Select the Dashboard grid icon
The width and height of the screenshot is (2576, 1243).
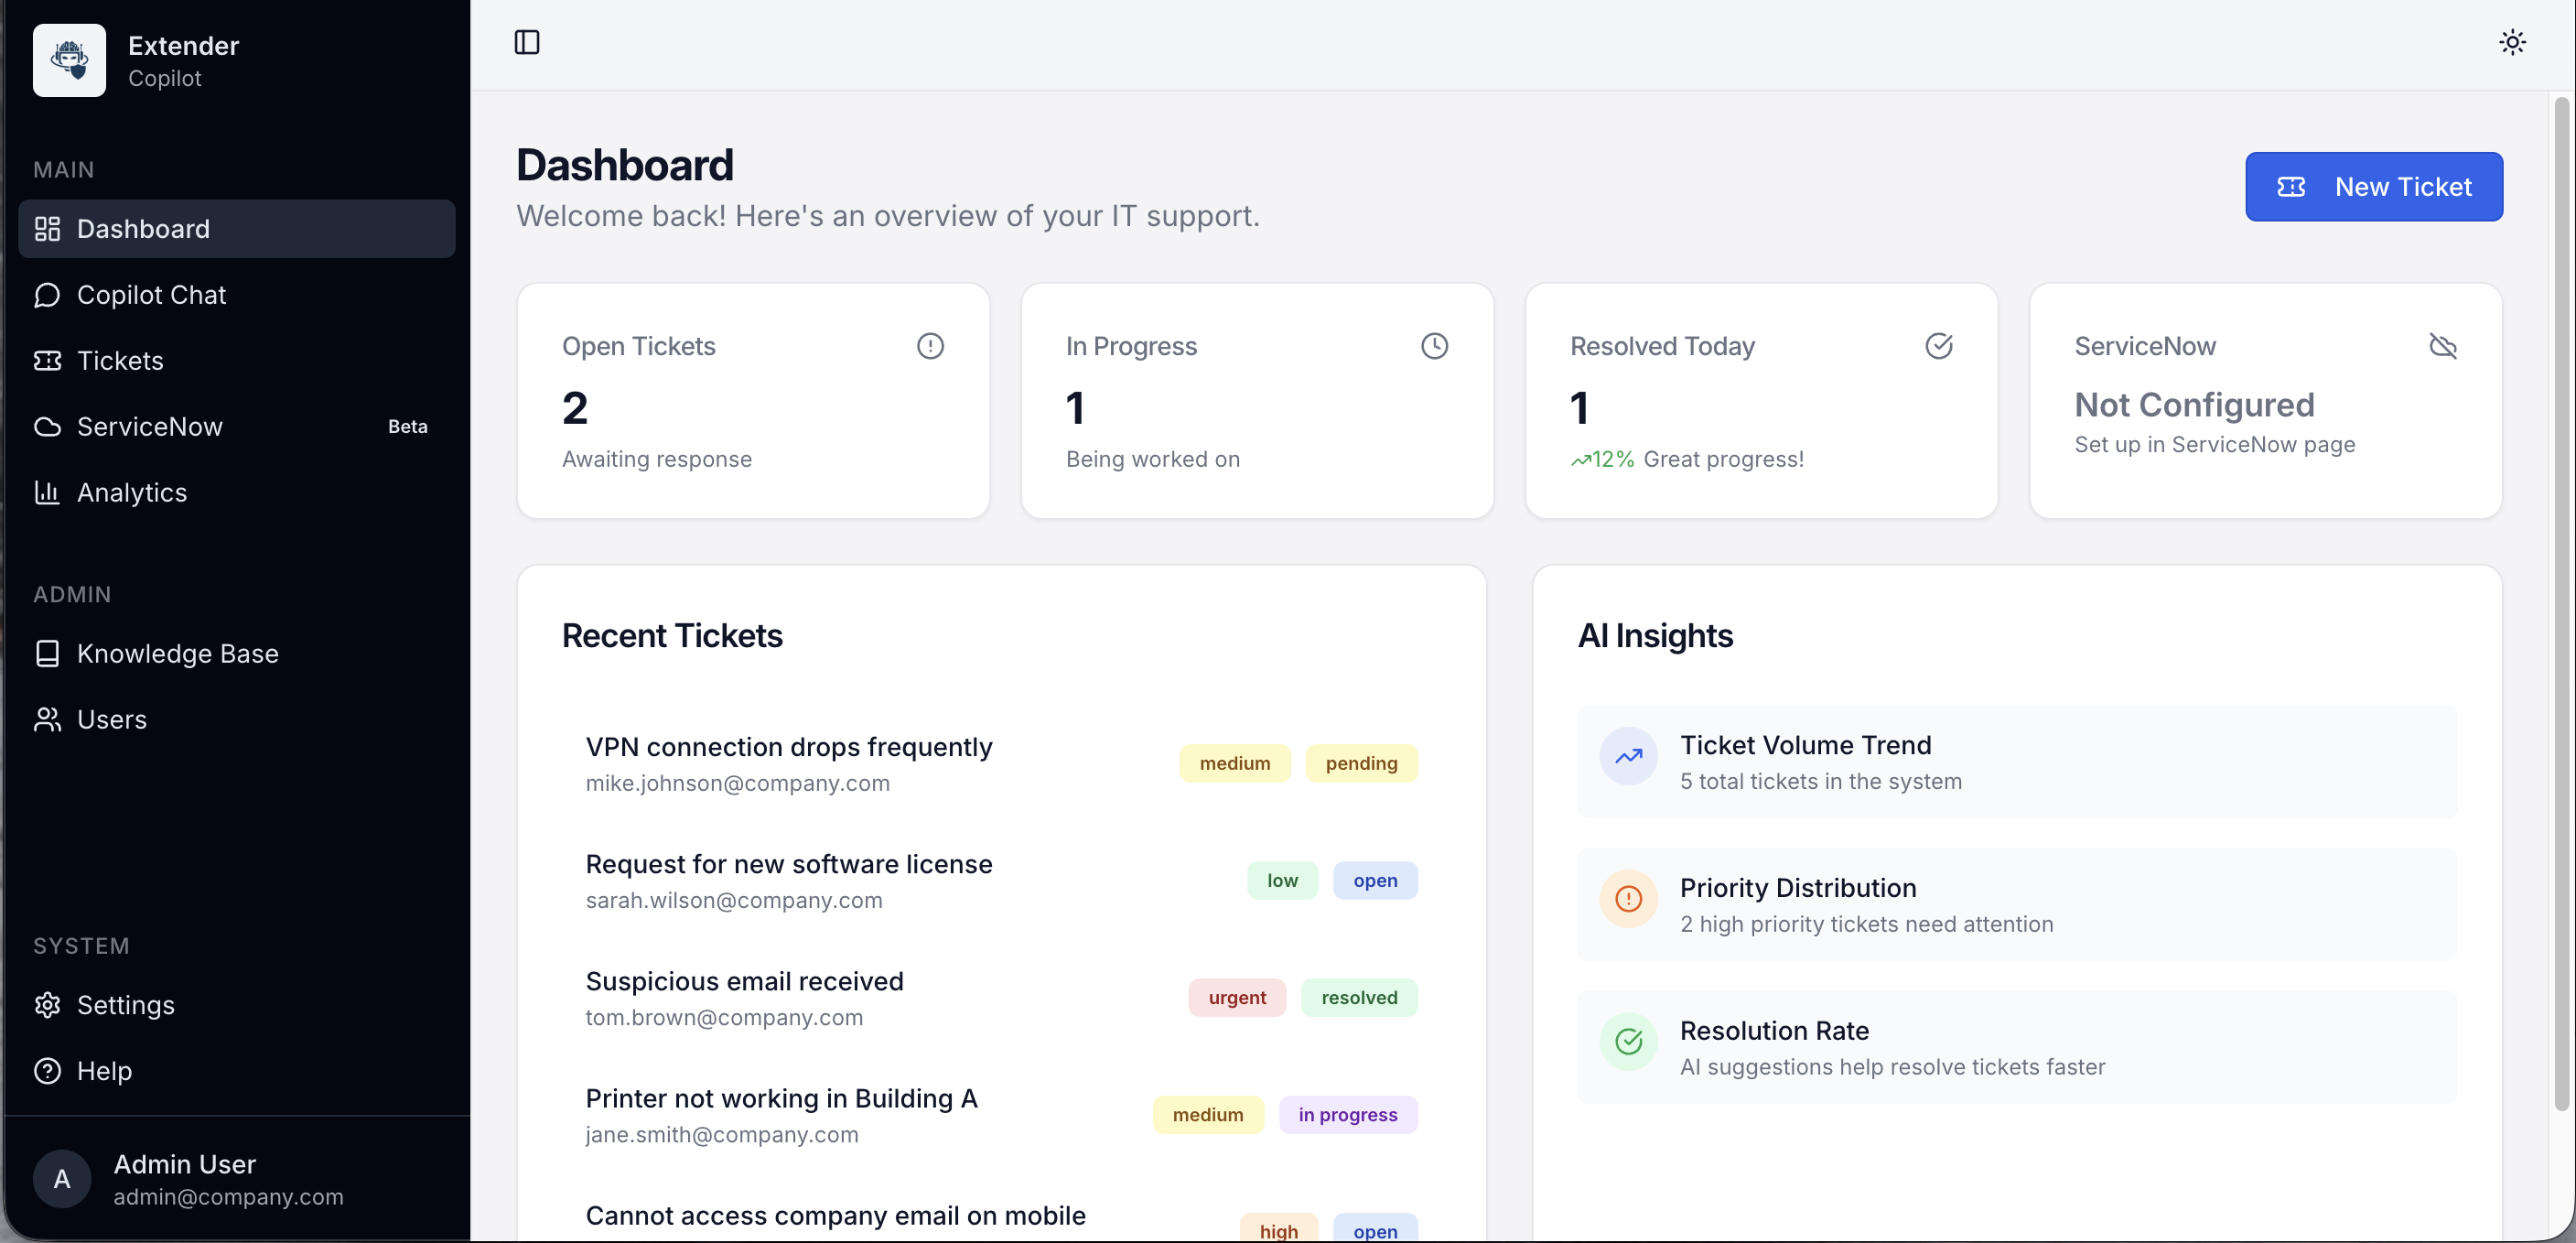[x=47, y=229]
